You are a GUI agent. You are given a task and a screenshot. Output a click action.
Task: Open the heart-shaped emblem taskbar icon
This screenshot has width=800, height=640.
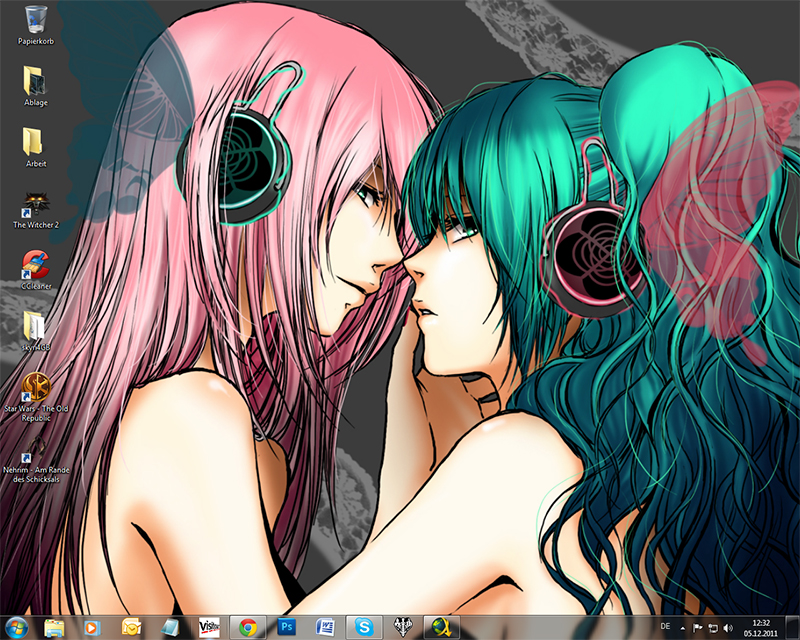point(403,627)
